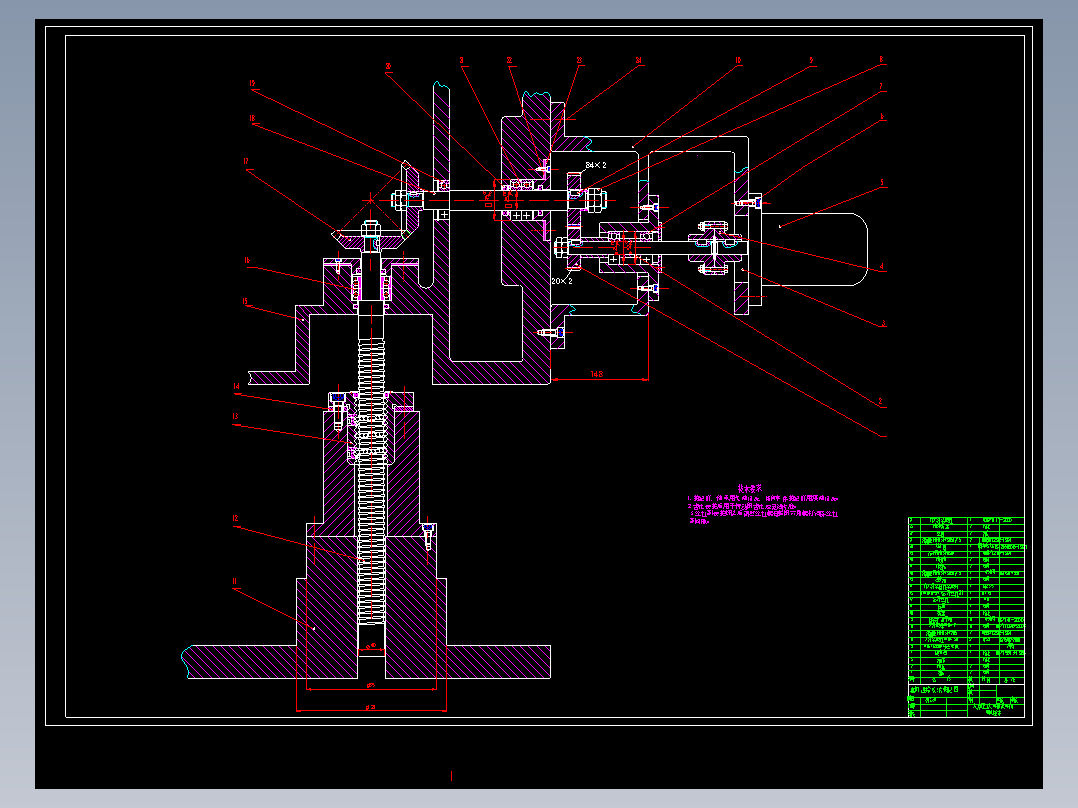Select part callout number 18
Viewport: 1078px width, 808px height.
tap(252, 118)
